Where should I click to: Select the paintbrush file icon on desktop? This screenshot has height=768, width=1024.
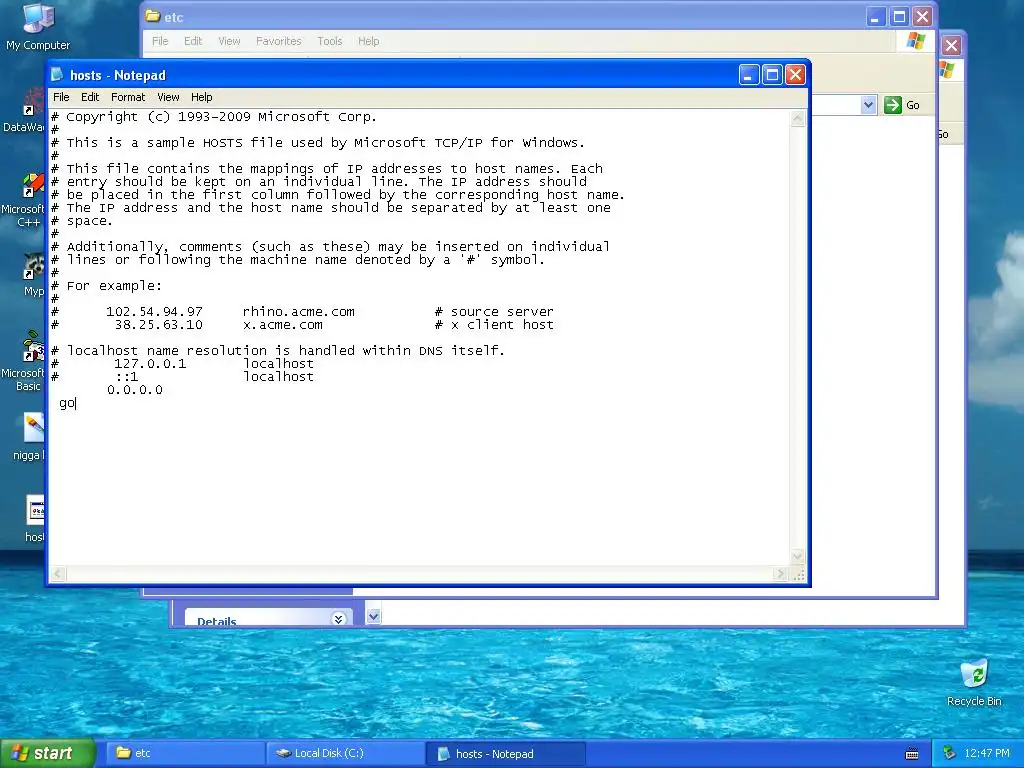(x=34, y=428)
